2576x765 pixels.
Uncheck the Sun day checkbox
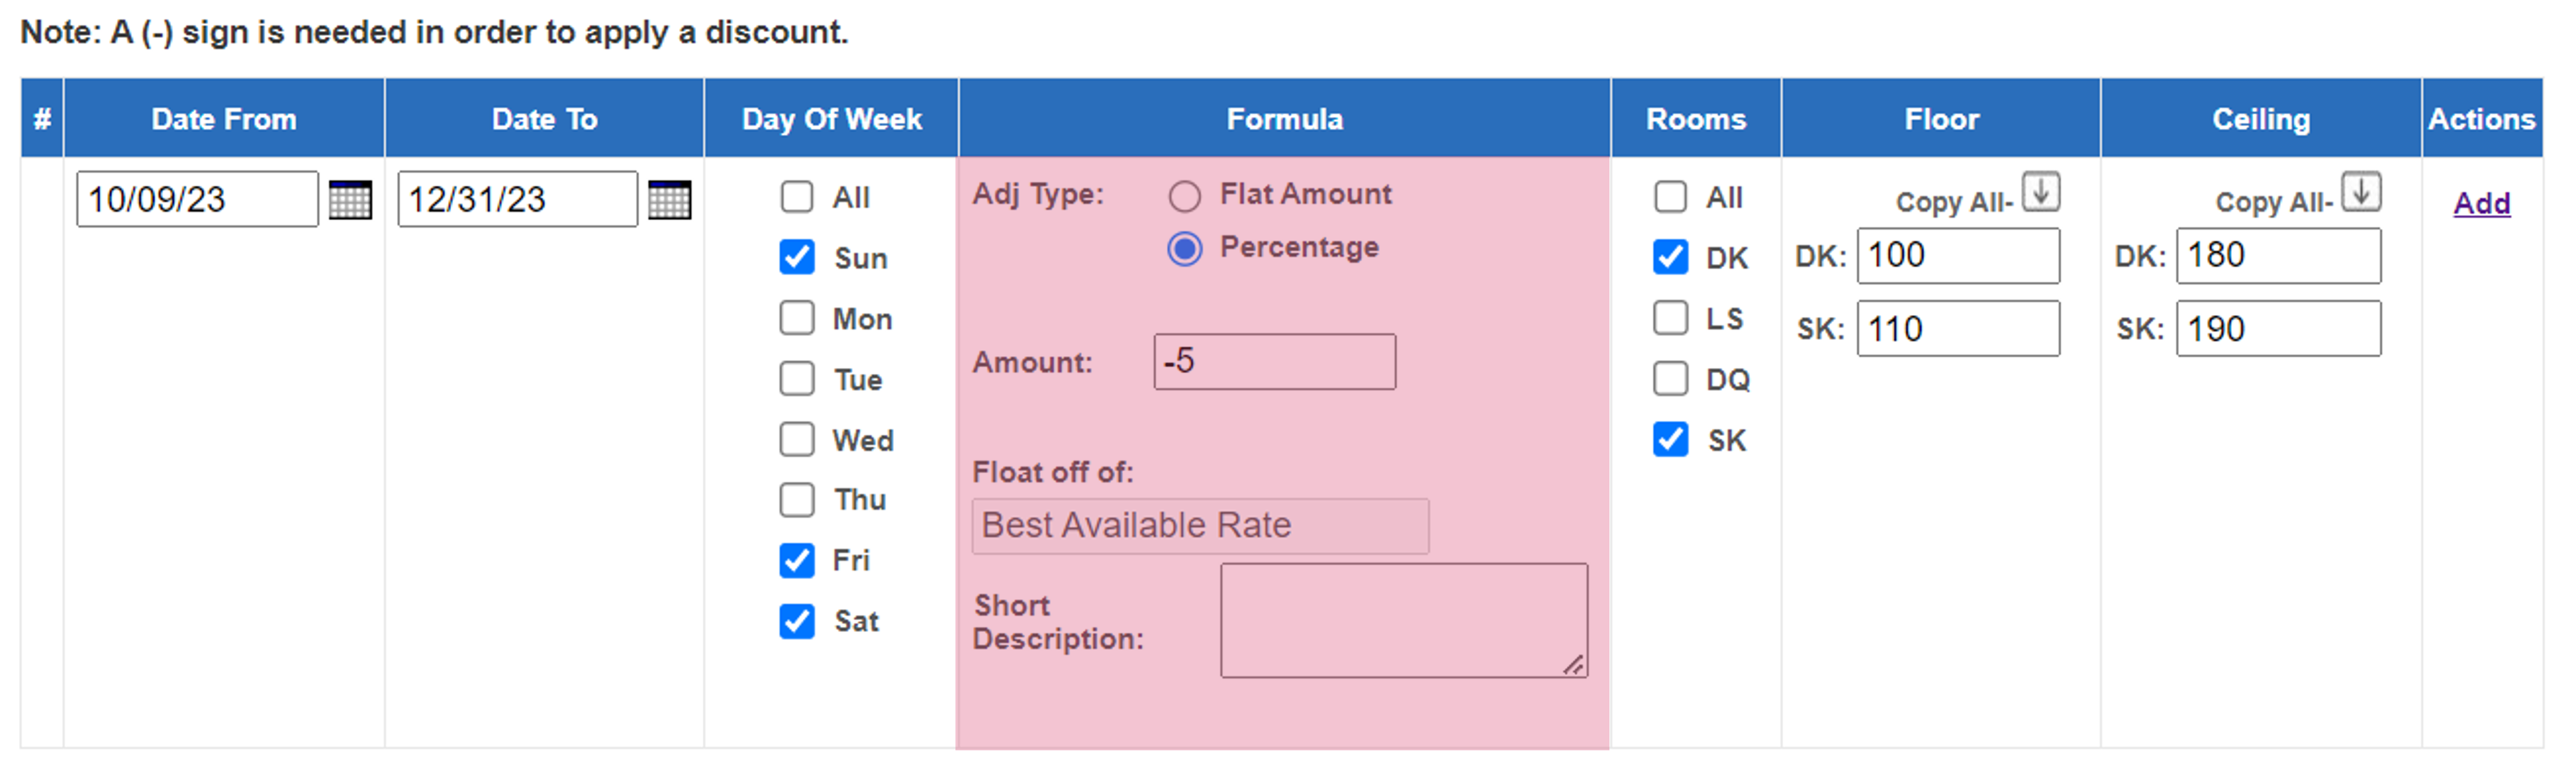click(x=797, y=257)
